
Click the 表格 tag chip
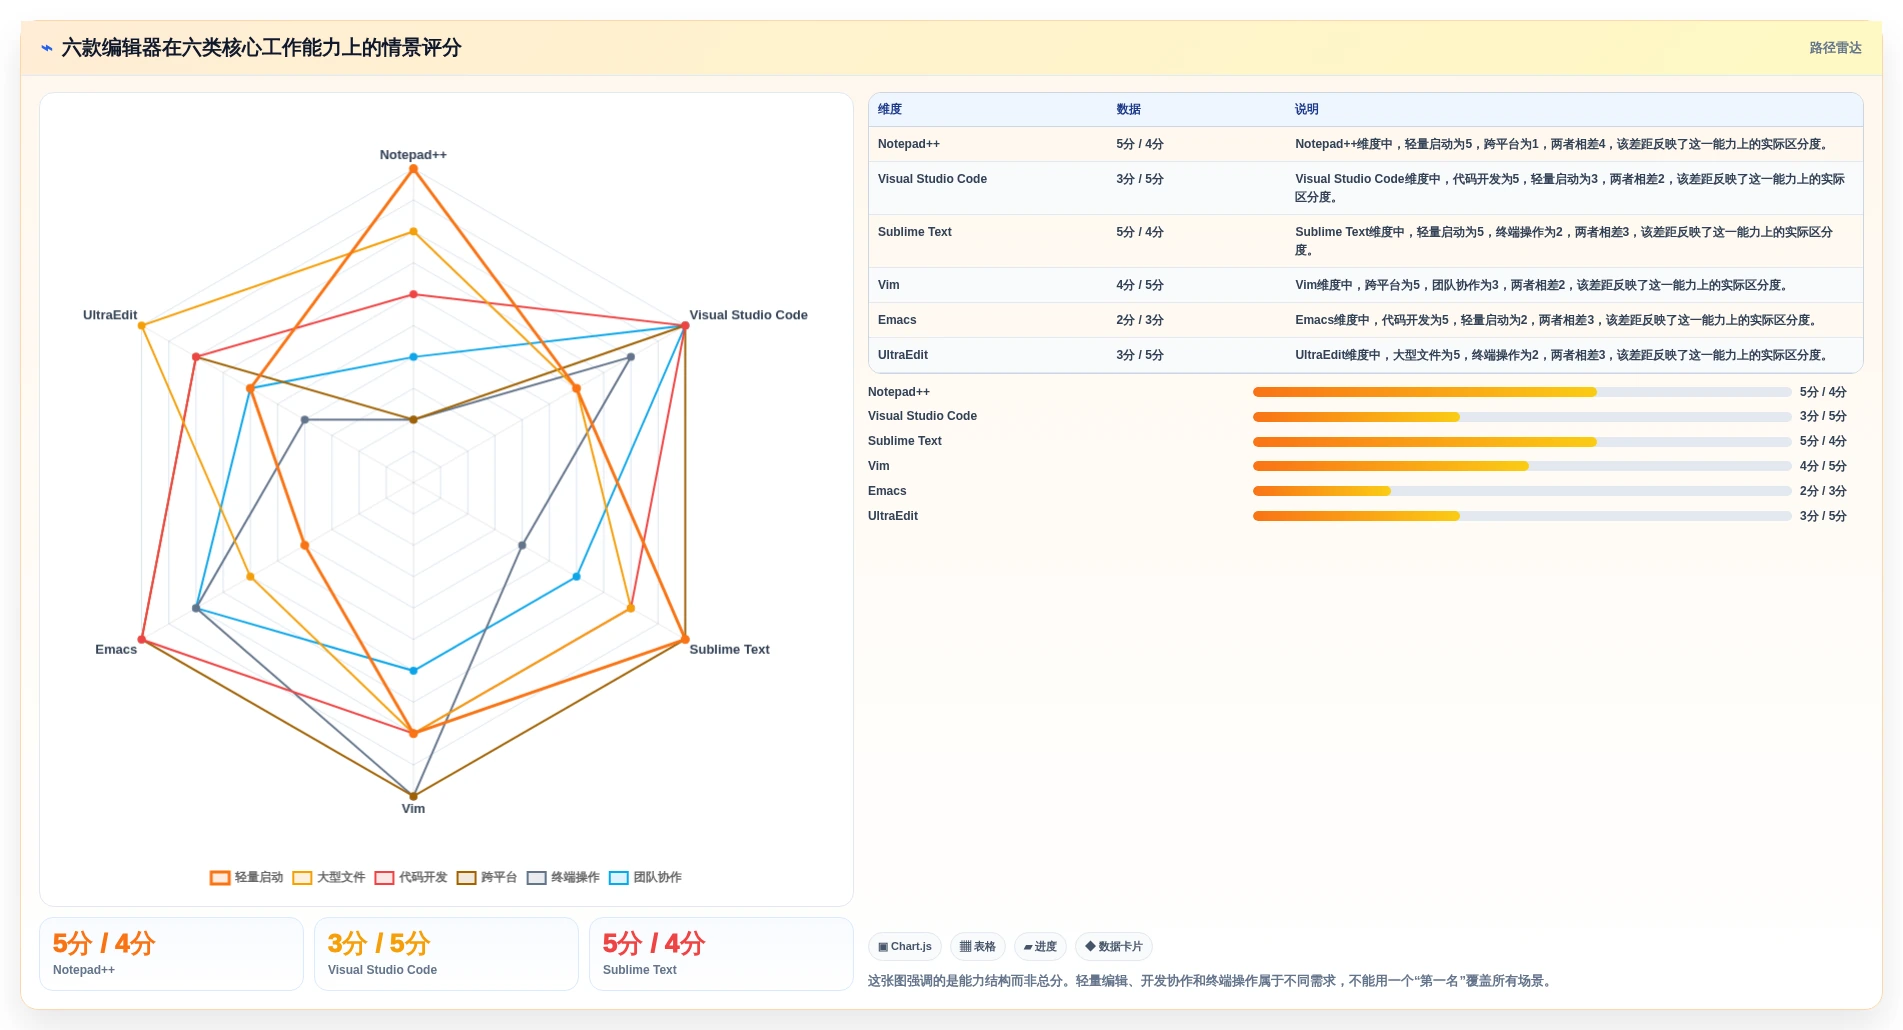click(x=978, y=946)
